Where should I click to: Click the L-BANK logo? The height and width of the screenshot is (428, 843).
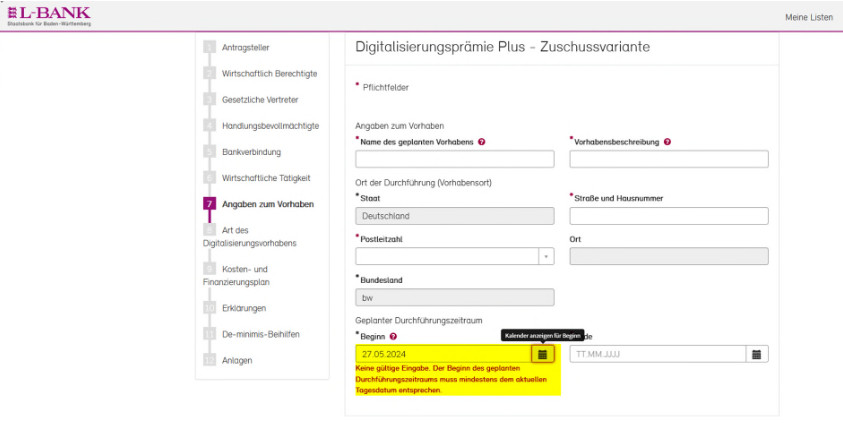click(x=49, y=16)
